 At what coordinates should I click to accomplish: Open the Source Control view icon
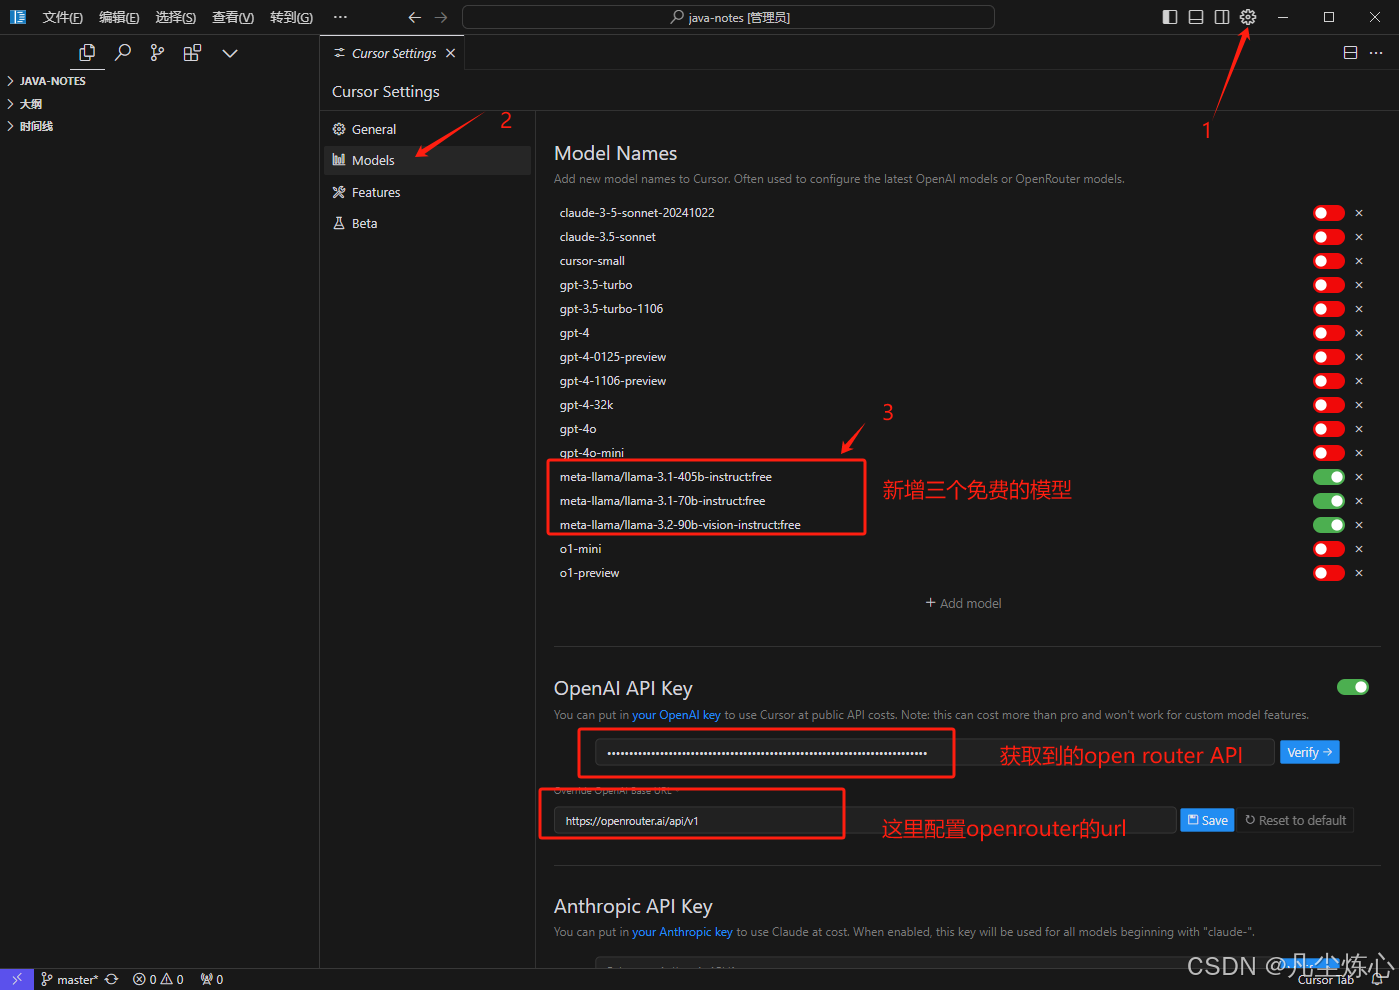tap(157, 53)
